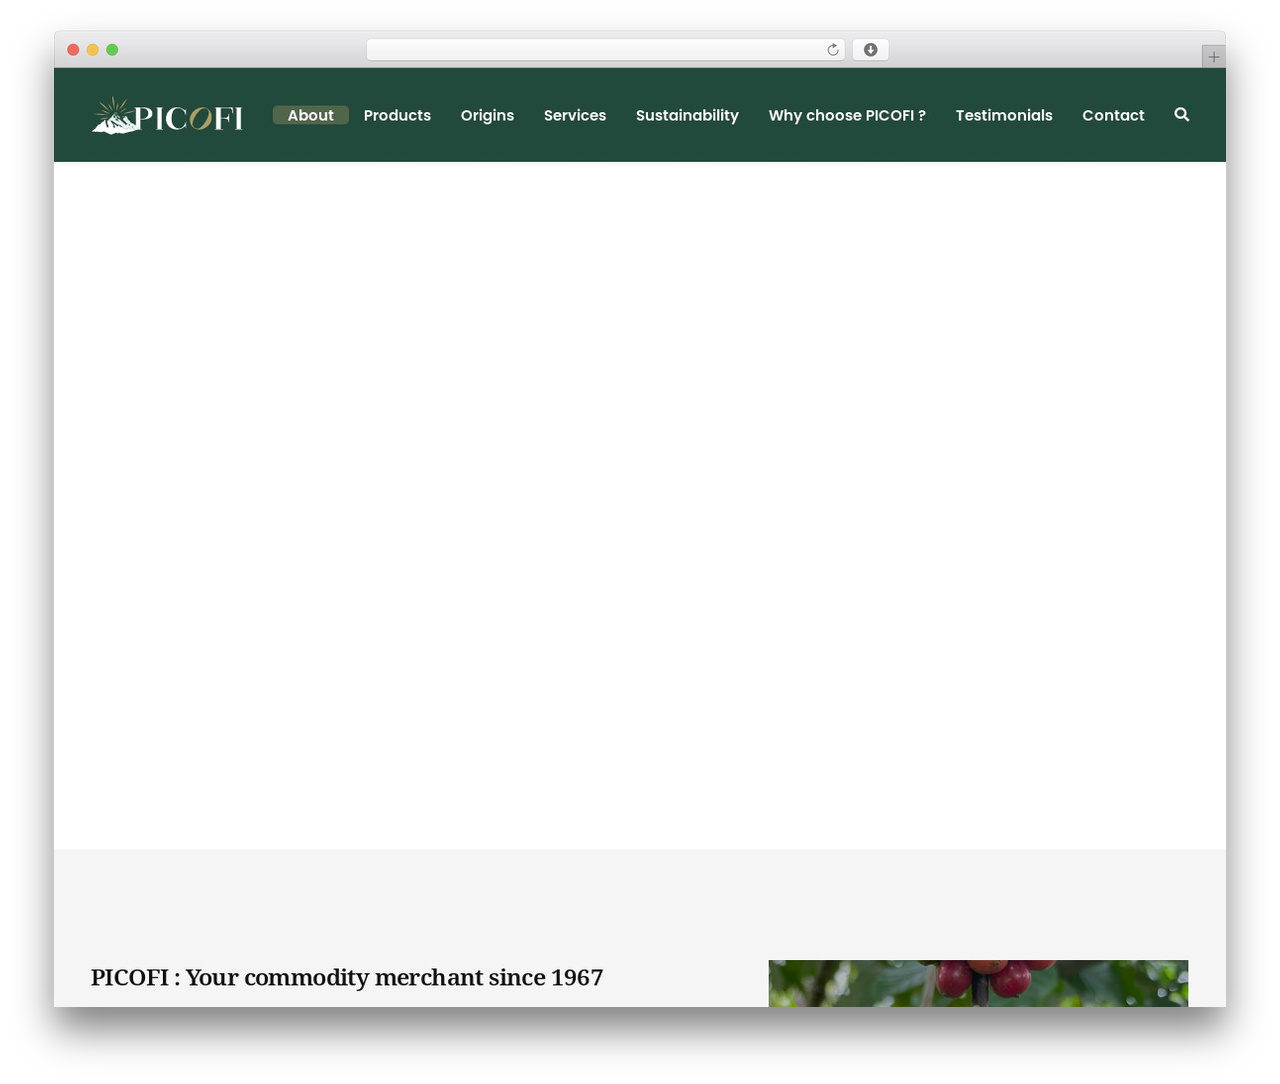Select Services in the navigation bar
The width and height of the screenshot is (1280, 1084).
(x=575, y=115)
